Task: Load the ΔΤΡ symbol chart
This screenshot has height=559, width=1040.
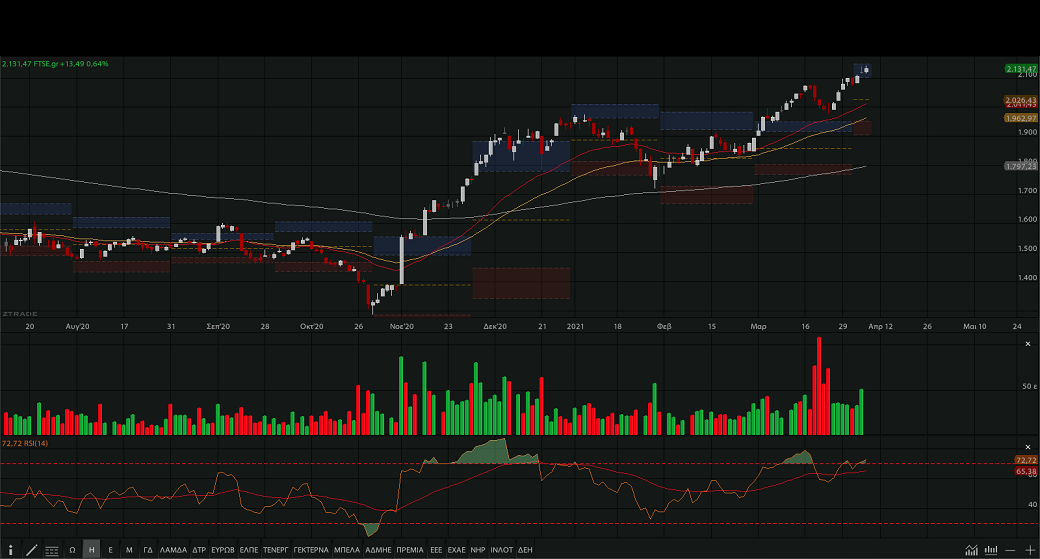Action: tap(199, 550)
